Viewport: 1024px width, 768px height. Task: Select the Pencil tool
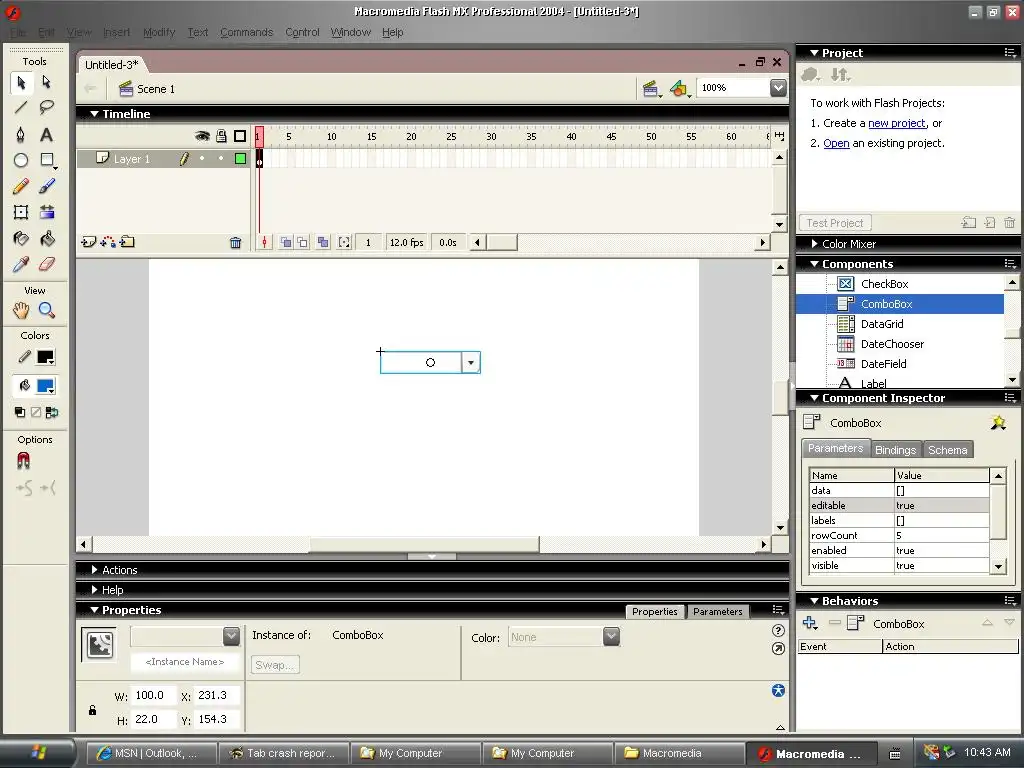pyautogui.click(x=21, y=187)
